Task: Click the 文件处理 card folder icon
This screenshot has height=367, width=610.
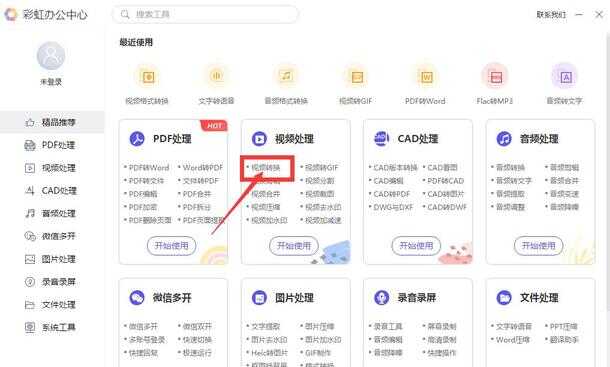Action: pyautogui.click(x=504, y=298)
